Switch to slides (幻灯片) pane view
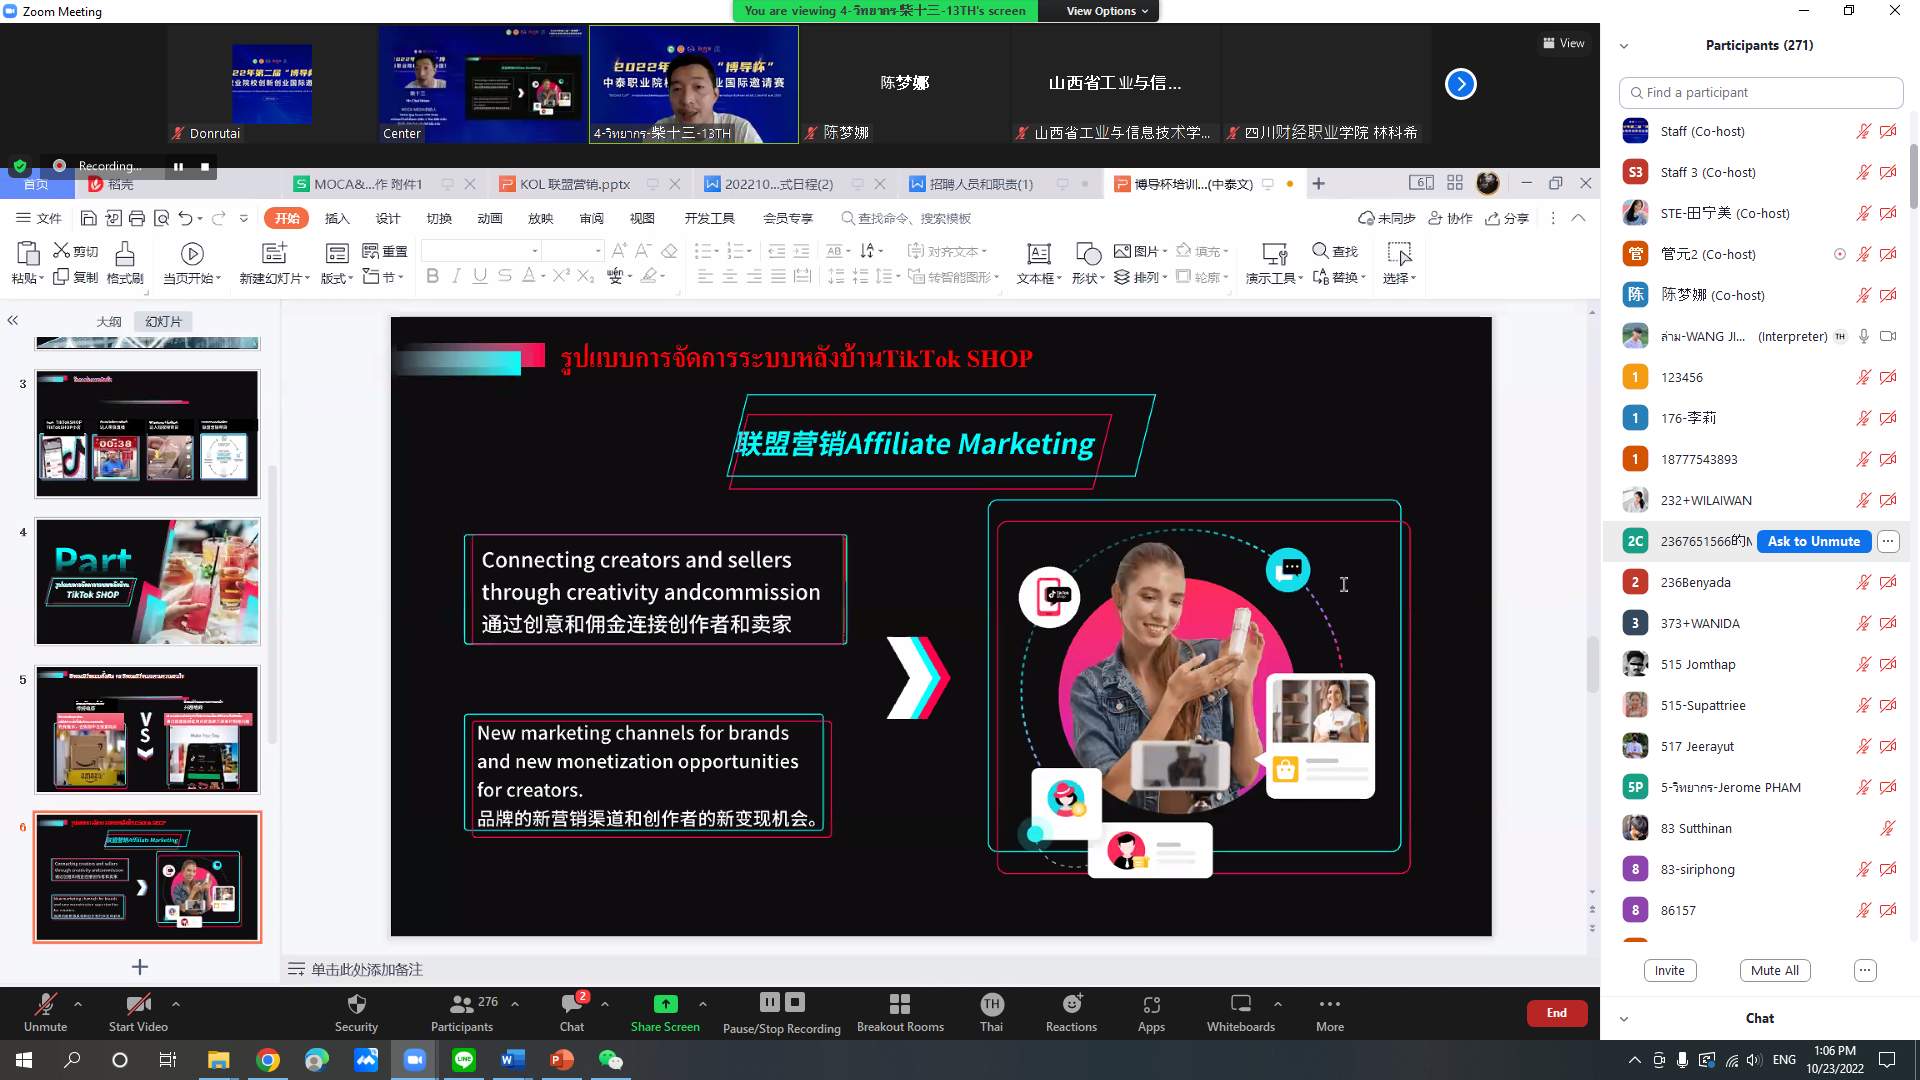This screenshot has height=1080, width=1920. pos(163,321)
